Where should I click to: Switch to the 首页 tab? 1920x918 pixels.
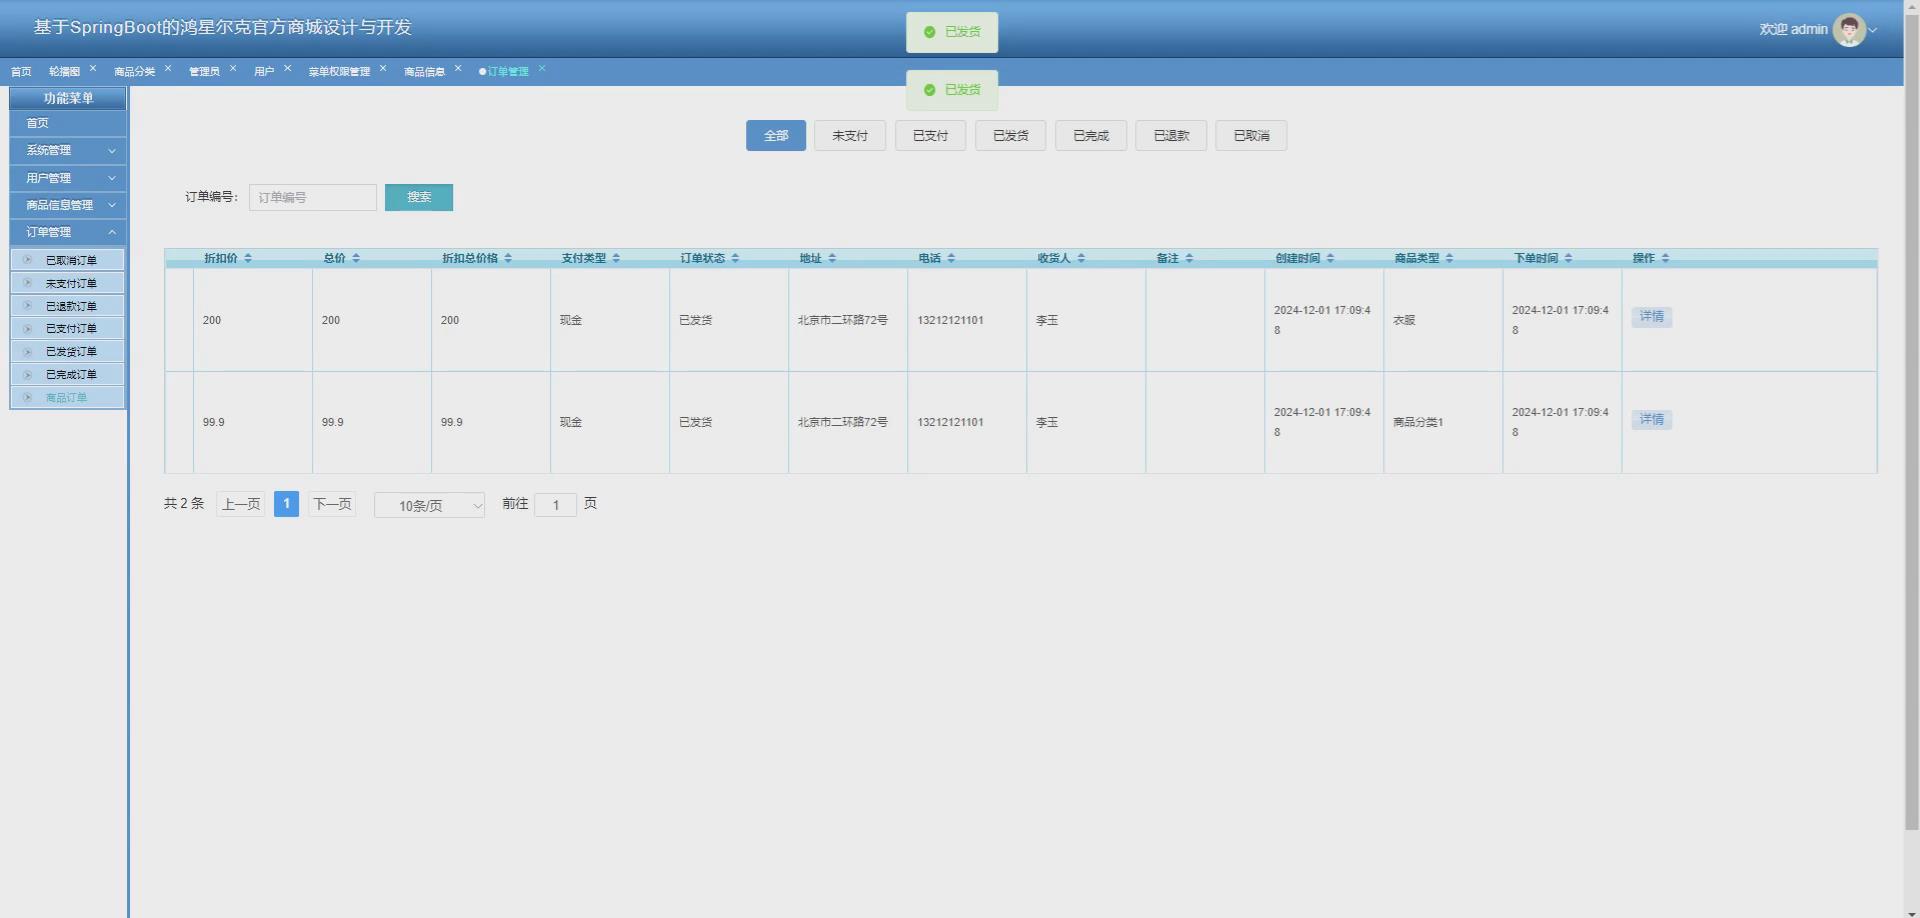point(21,71)
